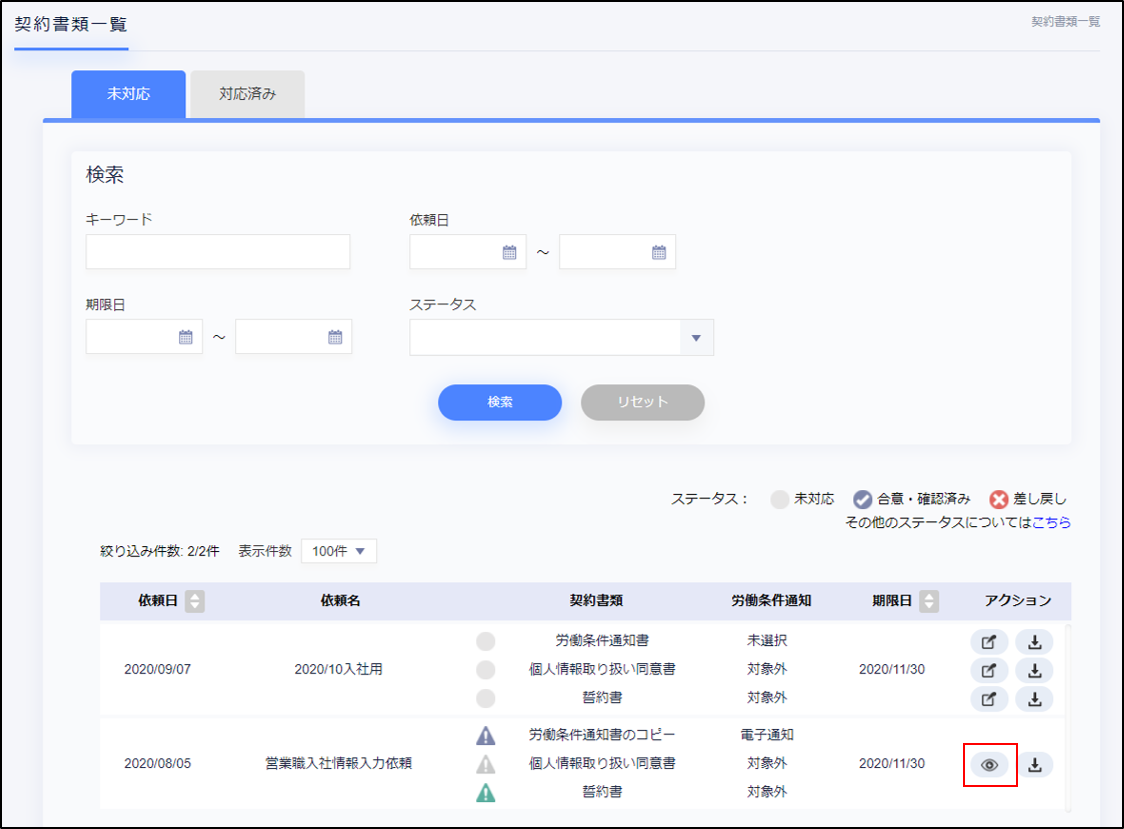Click the eye icon to view 営業職入社情報入力依頼
The image size is (1124, 829).
click(x=989, y=765)
